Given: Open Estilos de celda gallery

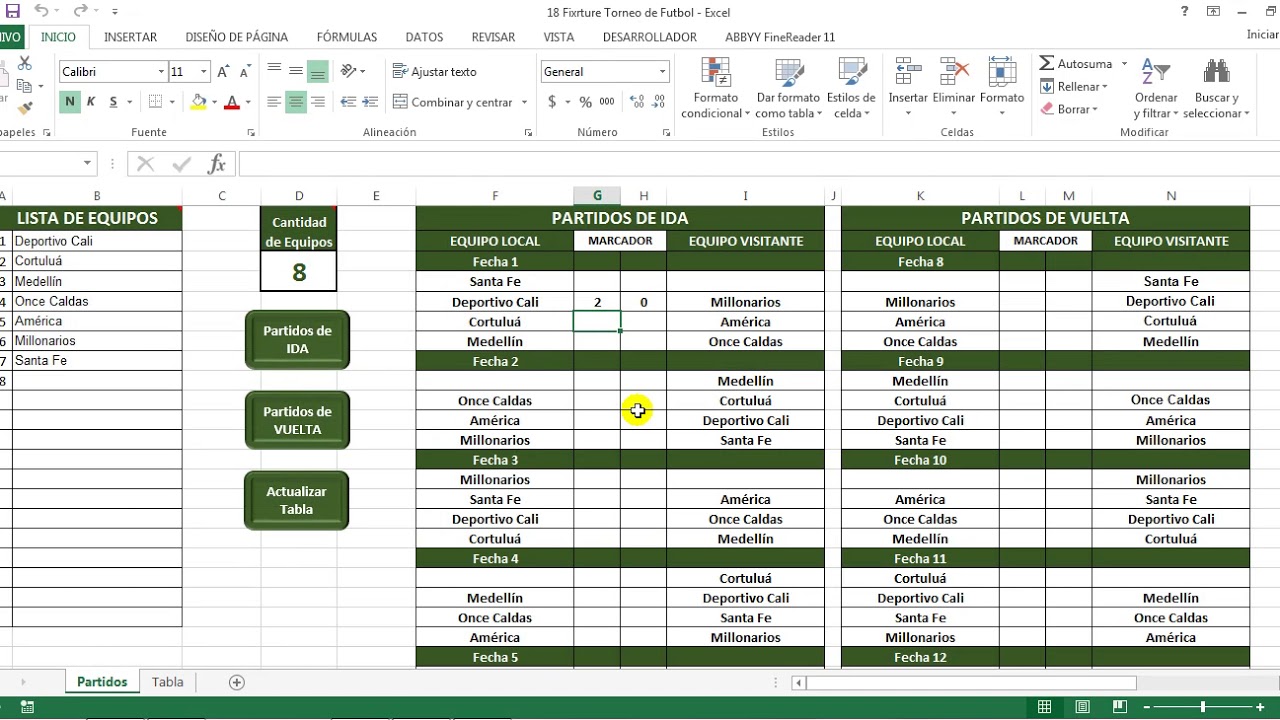Looking at the screenshot, I should (851, 88).
